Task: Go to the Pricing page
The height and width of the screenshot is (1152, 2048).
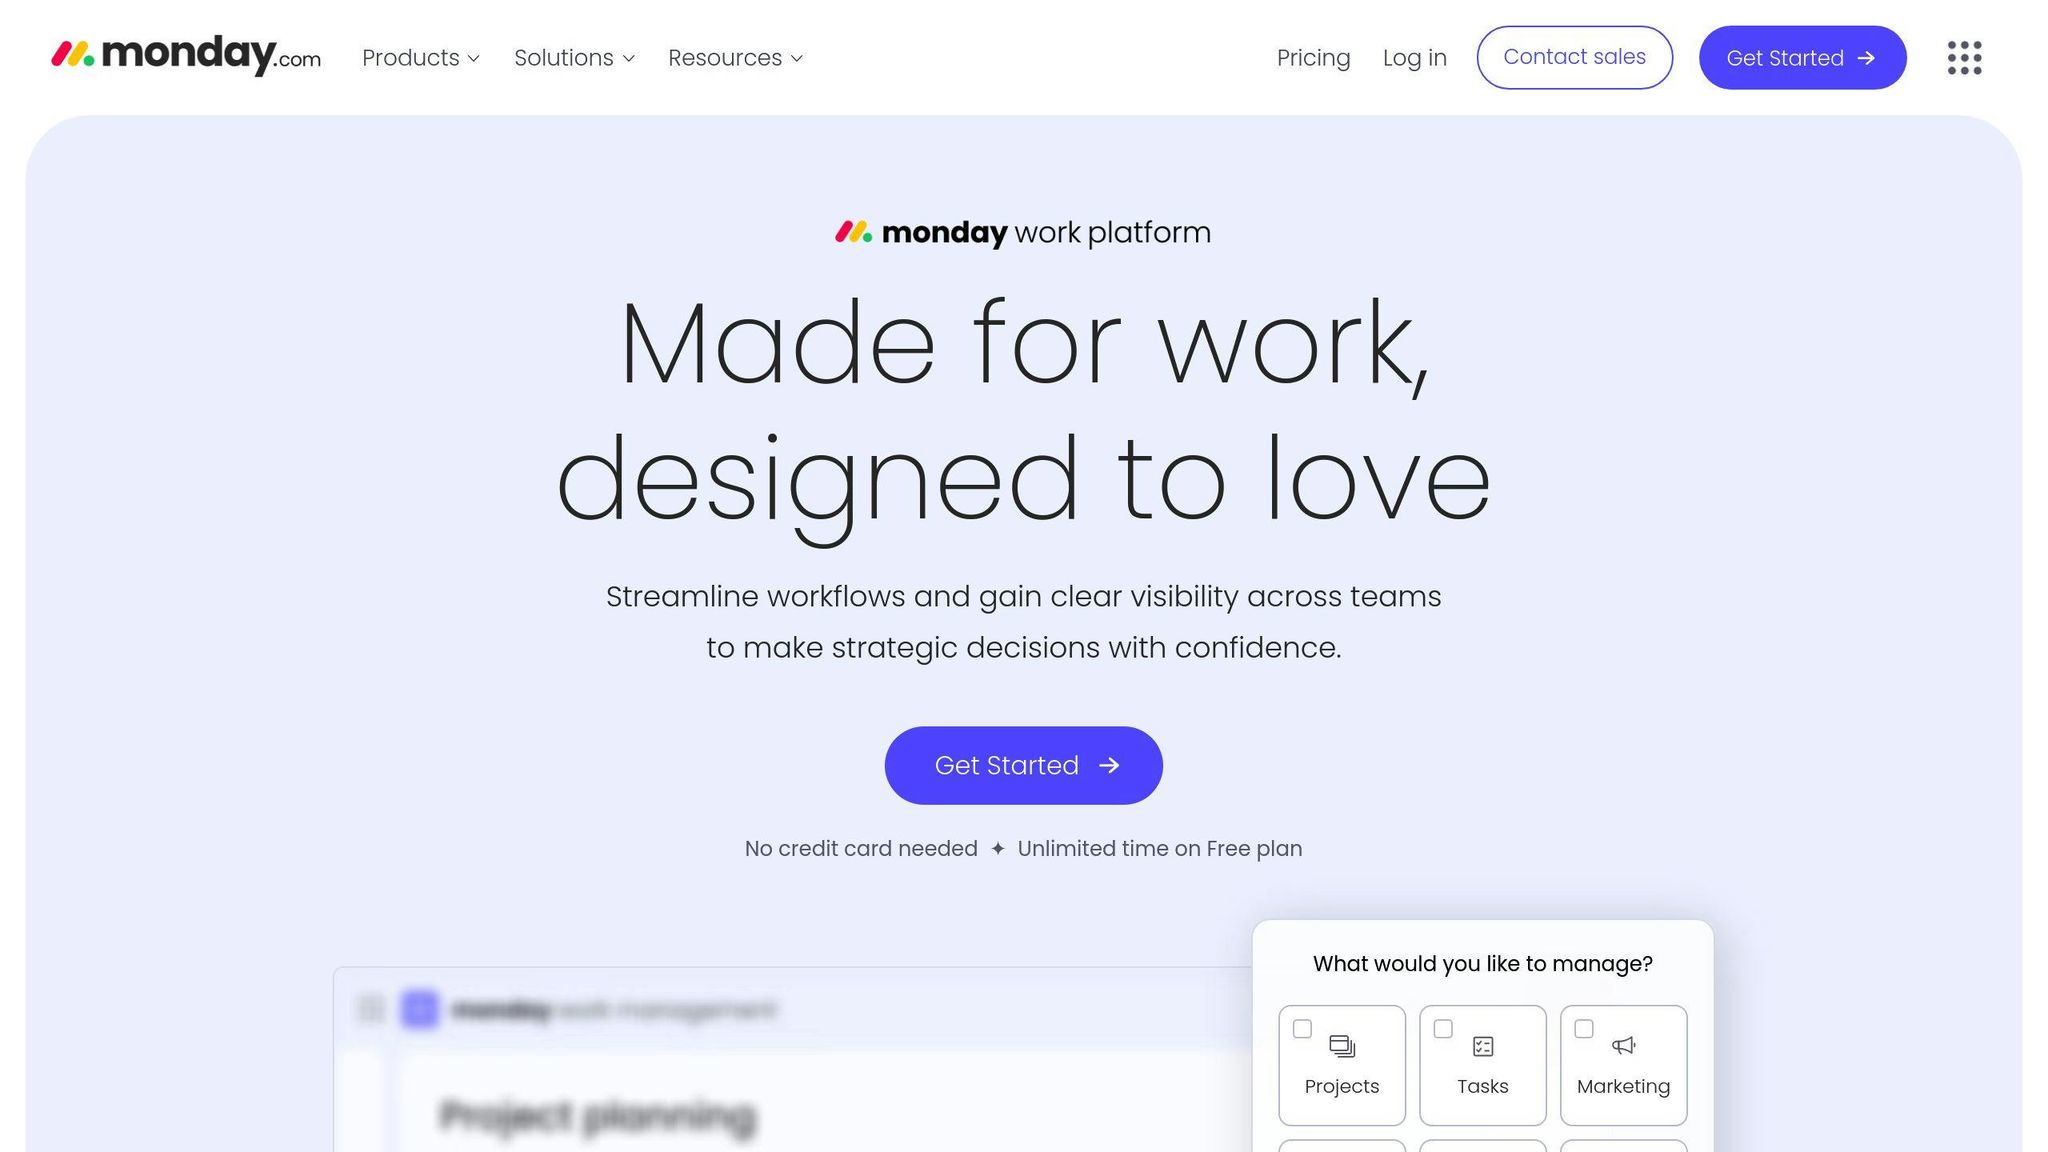Action: 1313,58
